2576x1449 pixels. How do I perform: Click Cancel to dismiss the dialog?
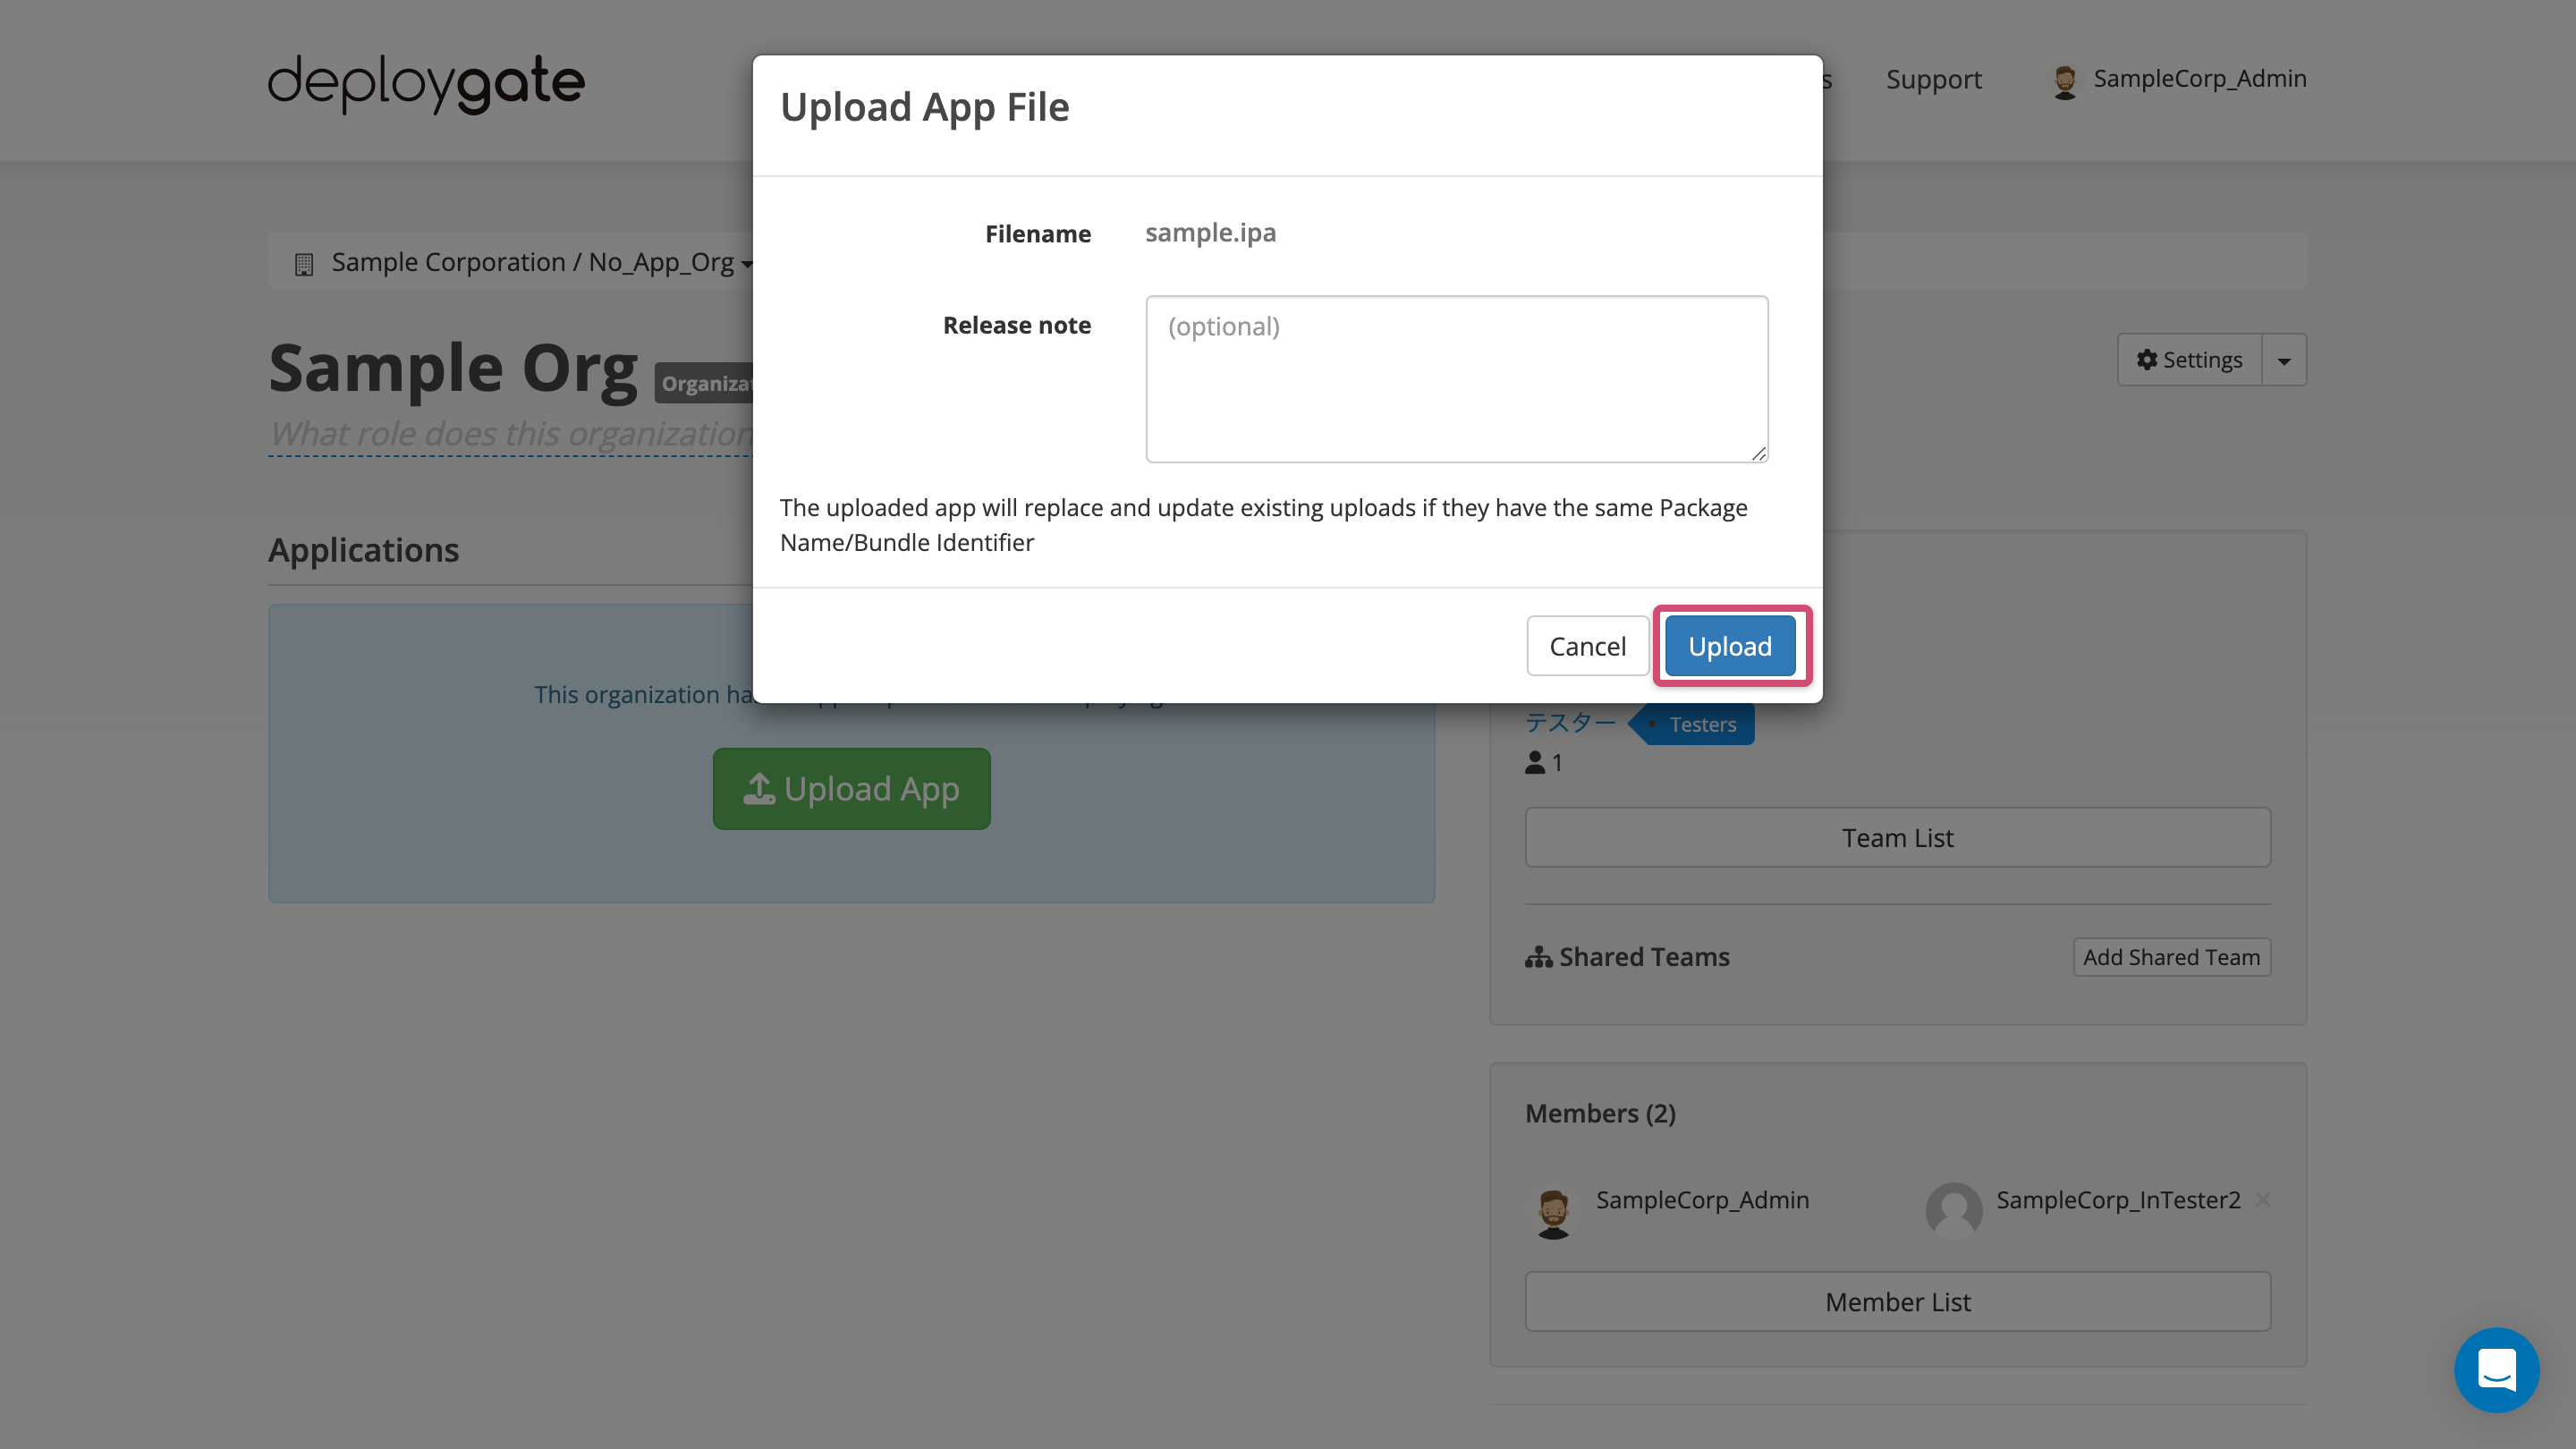click(1587, 646)
